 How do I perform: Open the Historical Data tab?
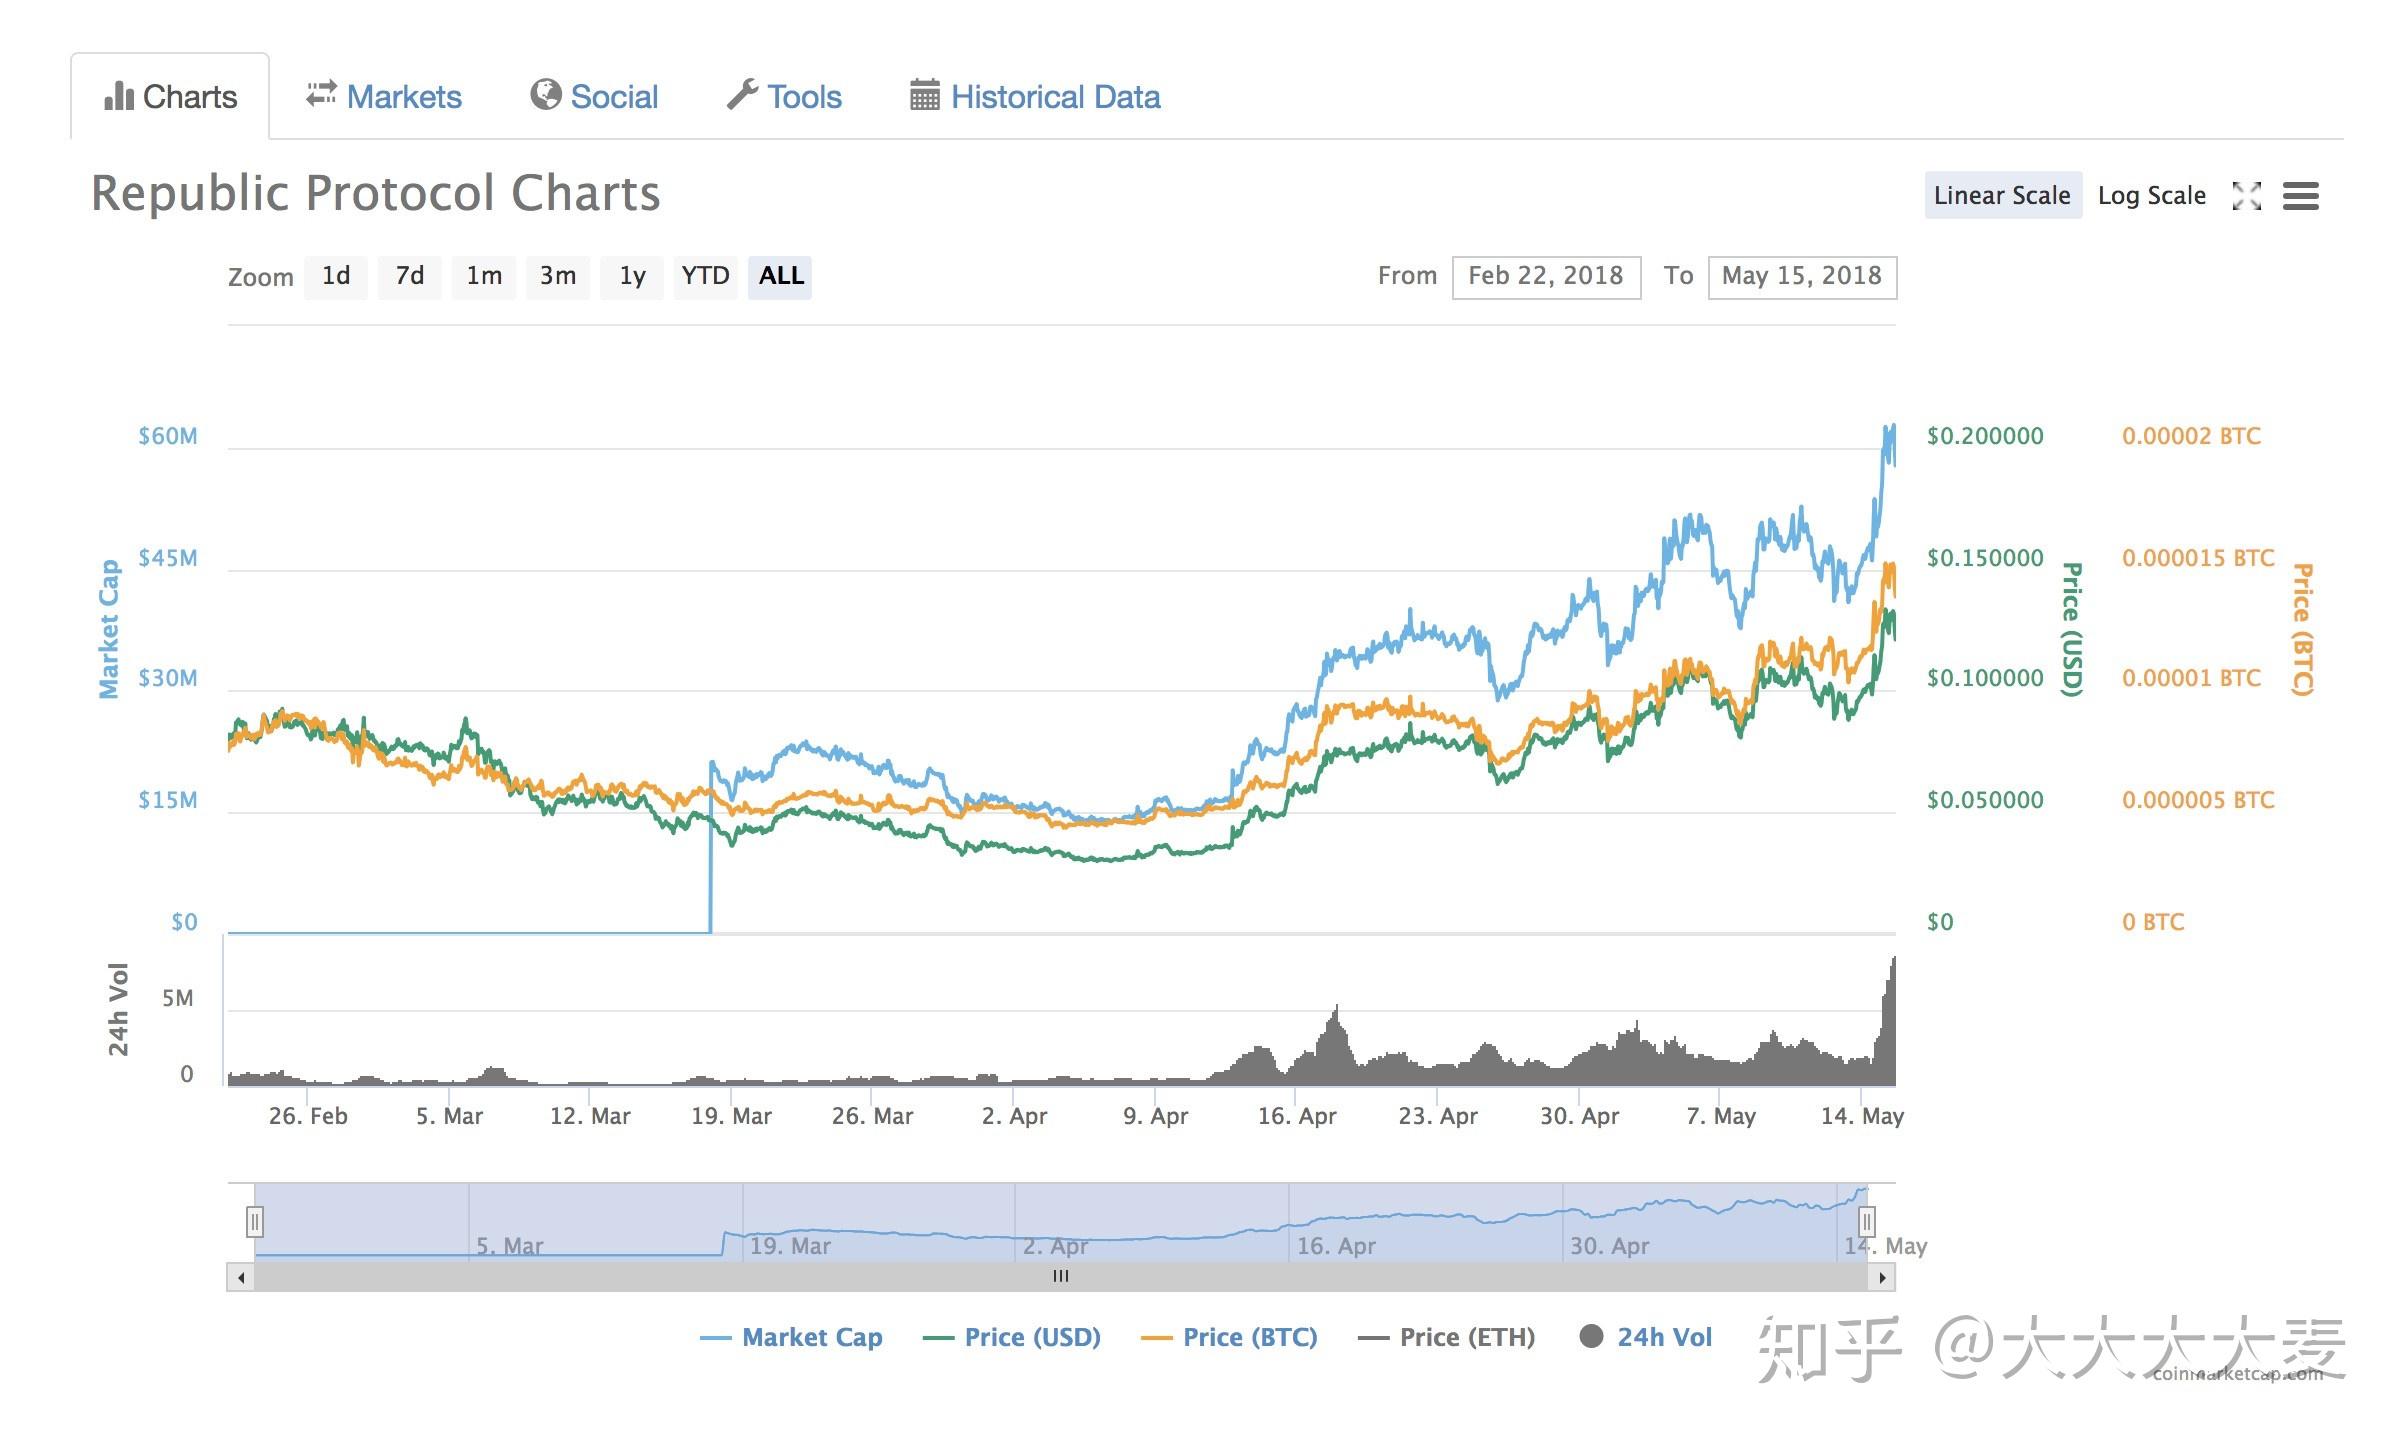click(x=1054, y=97)
